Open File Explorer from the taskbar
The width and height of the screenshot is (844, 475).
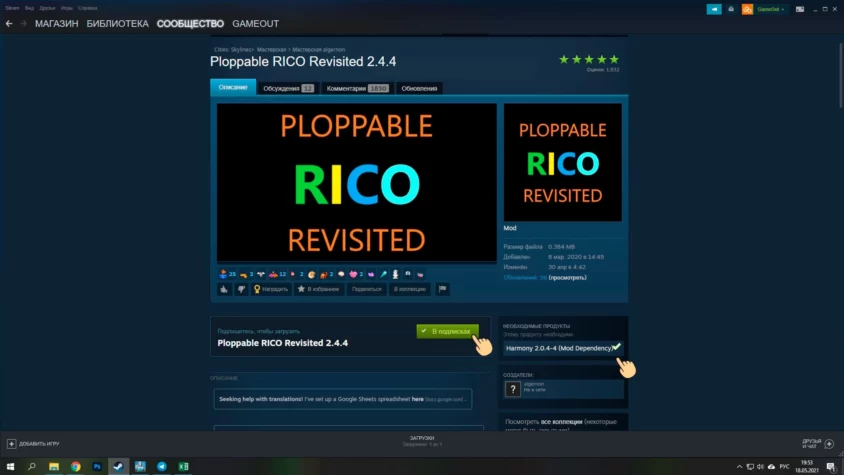click(54, 466)
